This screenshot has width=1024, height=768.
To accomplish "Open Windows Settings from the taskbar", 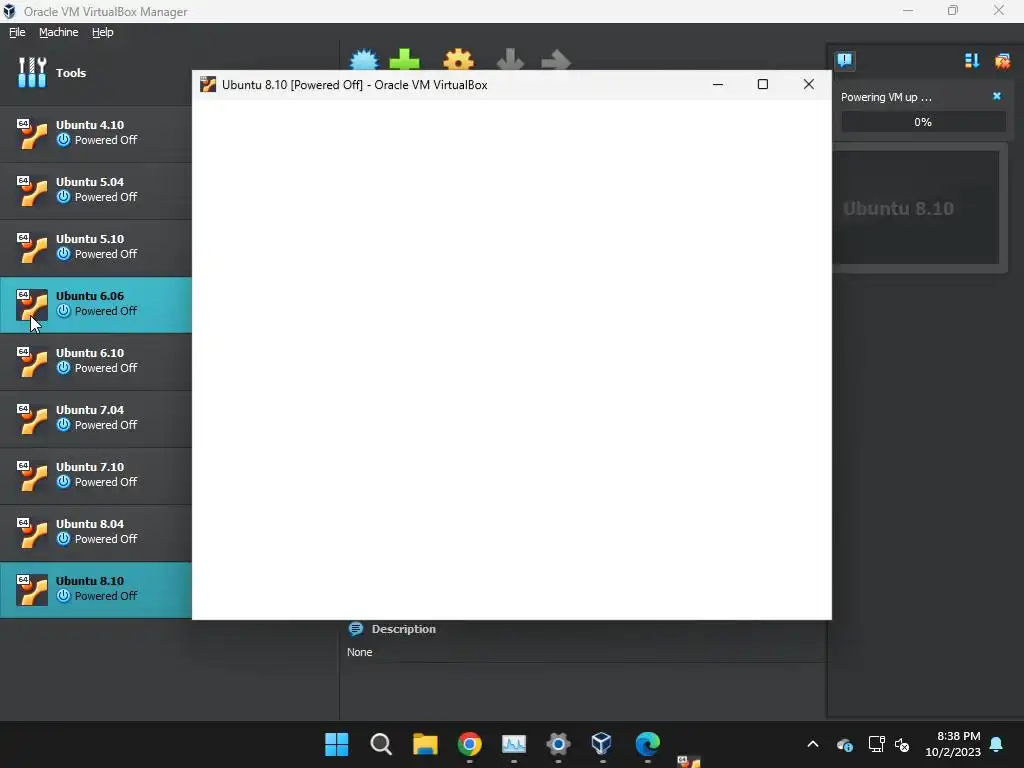I will click(558, 744).
